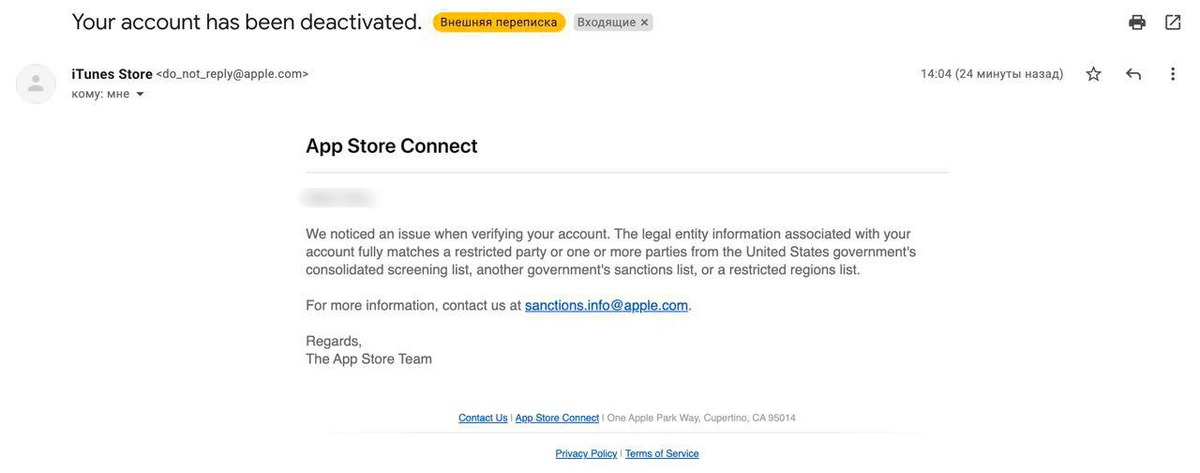Follow the "Contact Us" footer link
The height and width of the screenshot is (473, 1200).
(x=483, y=418)
